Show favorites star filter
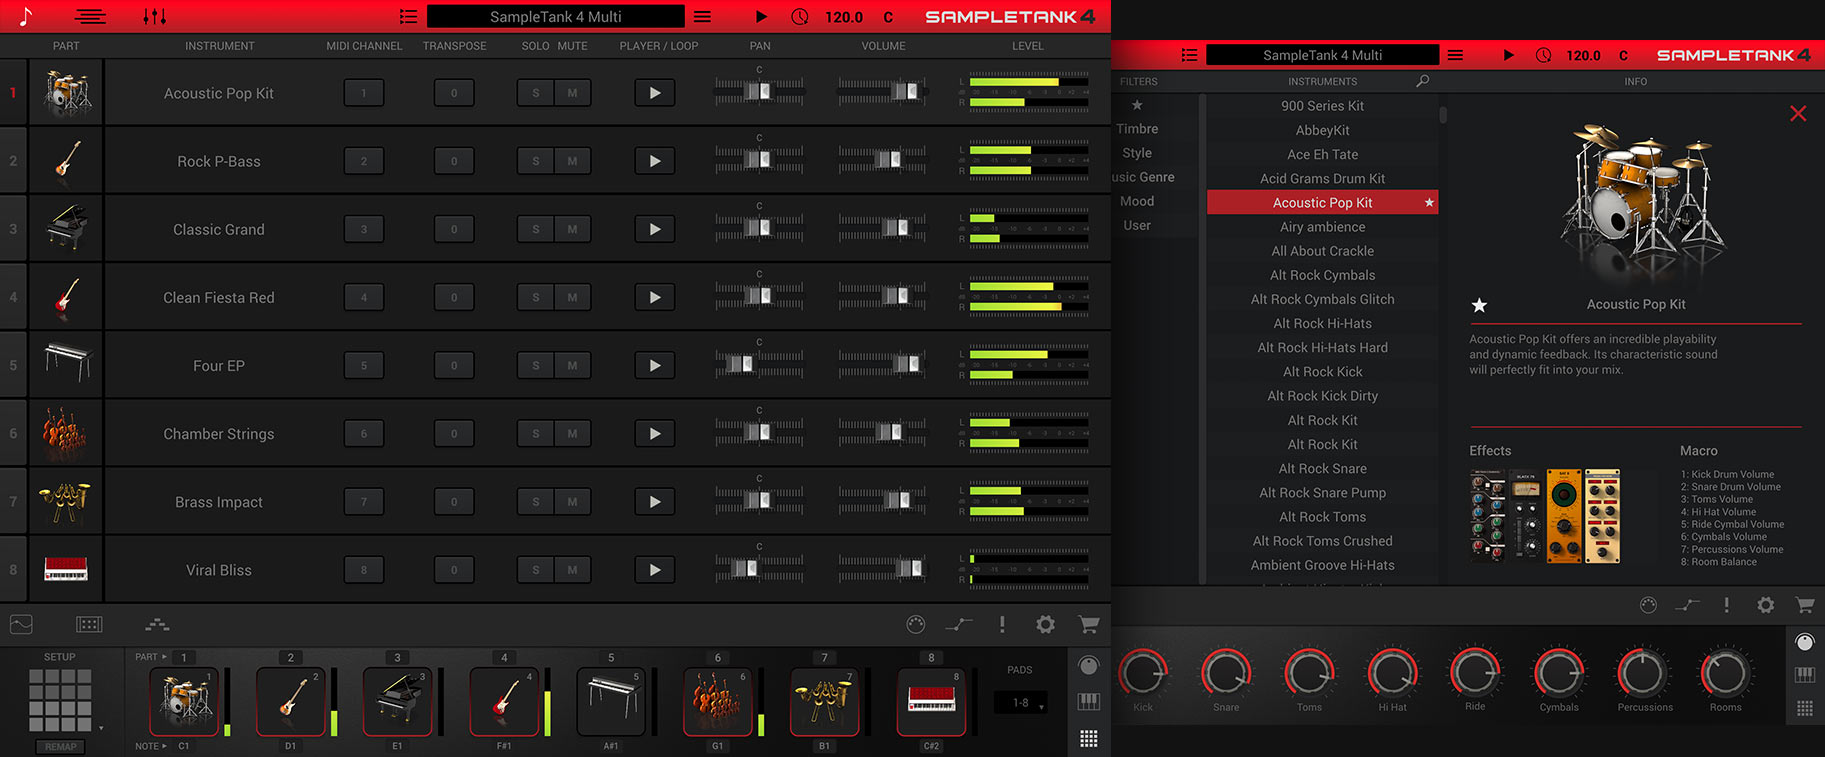This screenshot has width=1825, height=757. click(1137, 105)
